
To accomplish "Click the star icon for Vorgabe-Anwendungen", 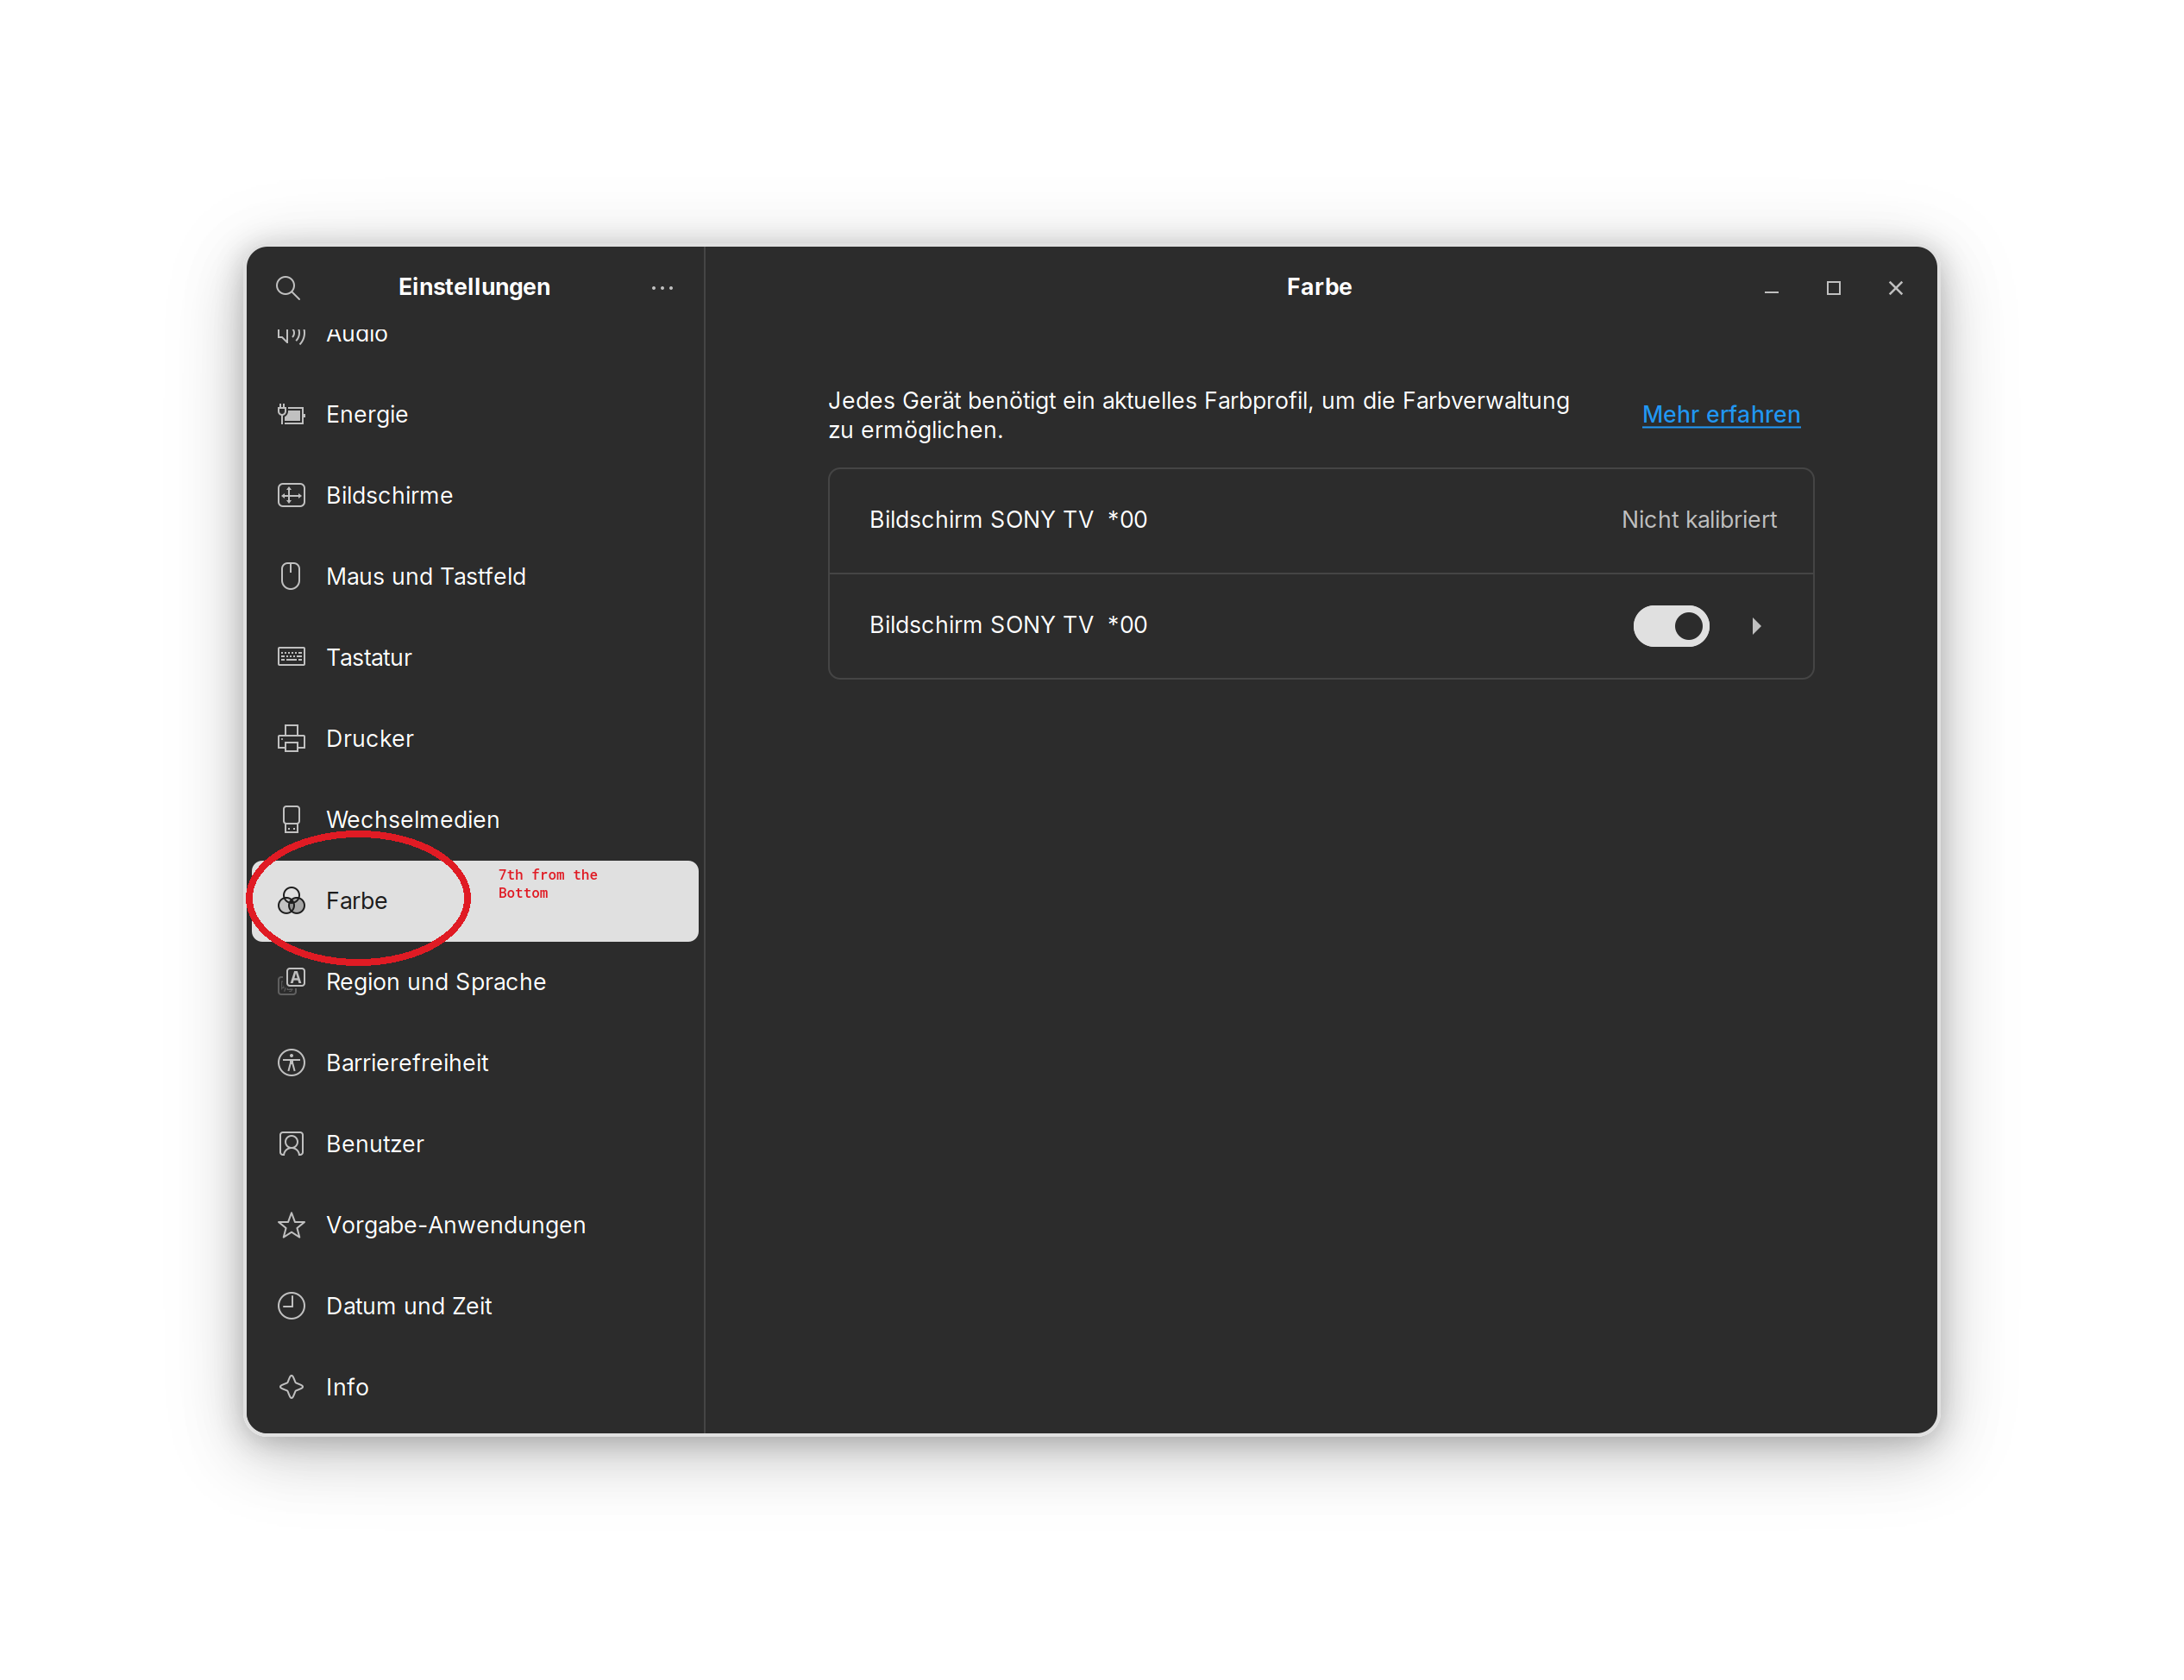I will coord(291,1225).
